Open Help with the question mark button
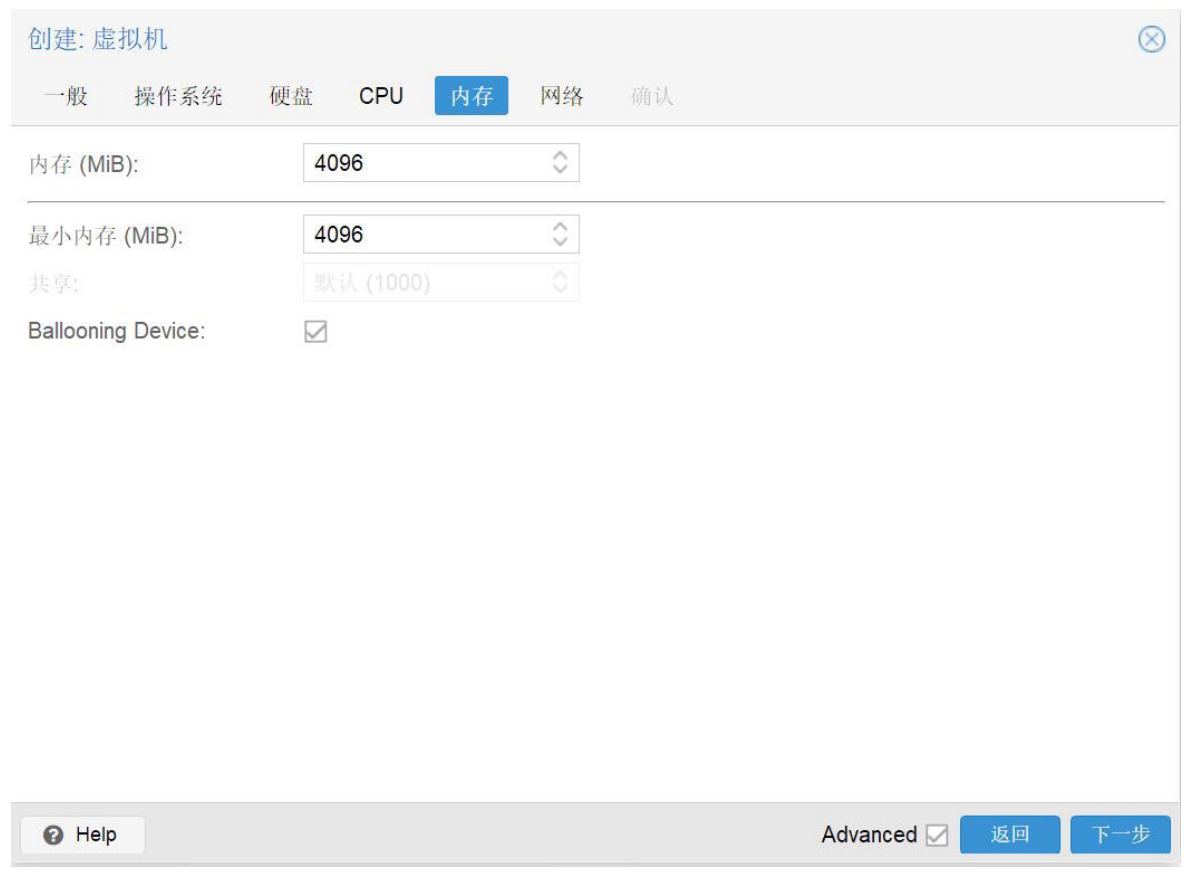 coord(82,834)
